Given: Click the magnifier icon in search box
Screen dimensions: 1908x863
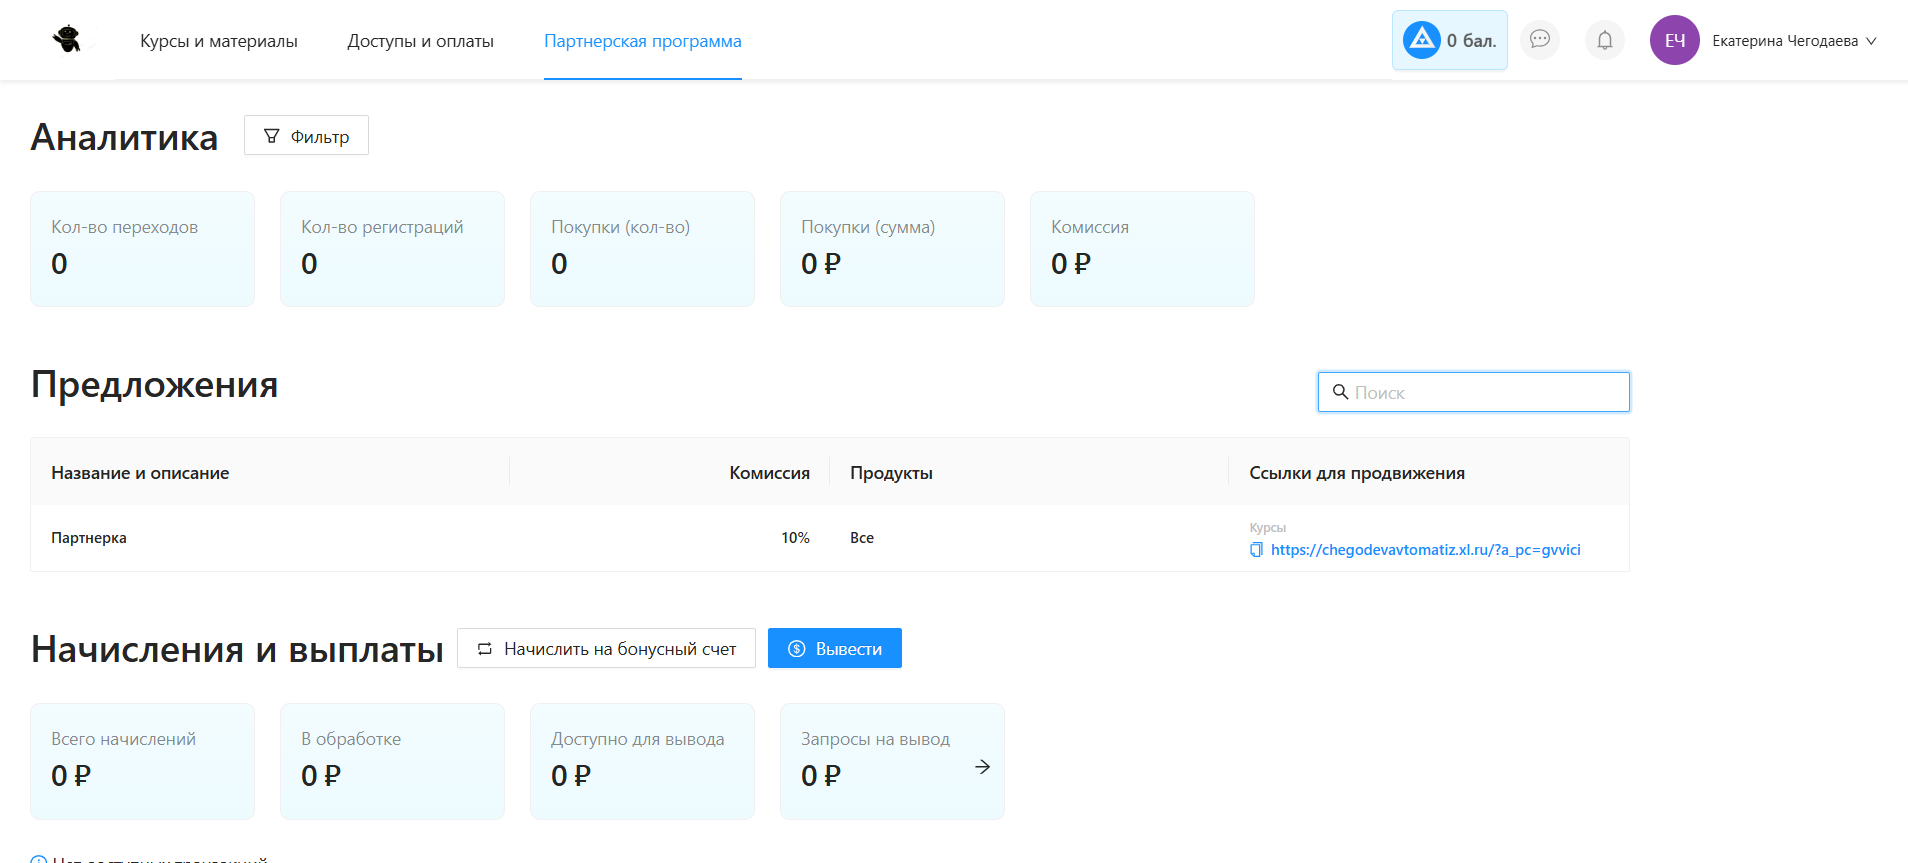Looking at the screenshot, I should [x=1340, y=392].
